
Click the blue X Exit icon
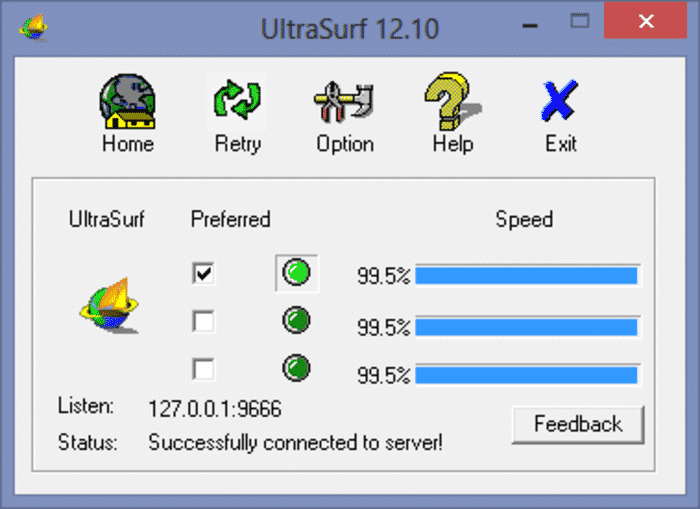pos(560,101)
